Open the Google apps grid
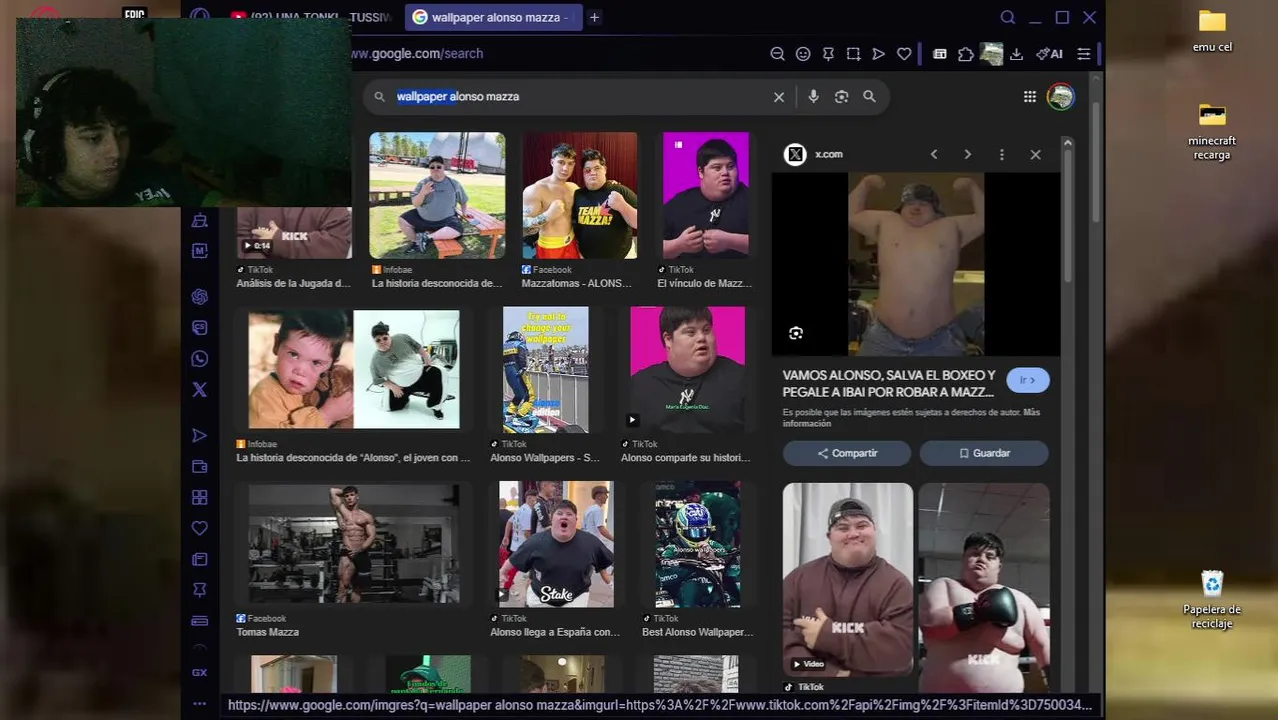Viewport: 1278px width, 720px height. click(x=1030, y=97)
